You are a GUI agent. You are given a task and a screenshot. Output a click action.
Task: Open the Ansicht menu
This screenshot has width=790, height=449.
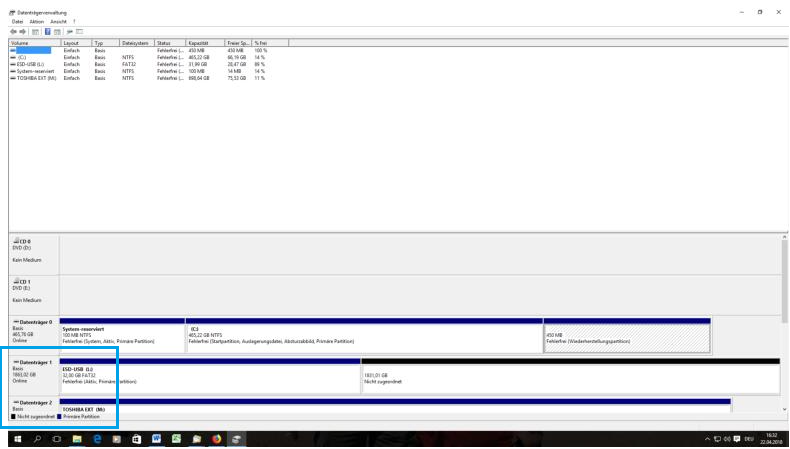[58, 22]
